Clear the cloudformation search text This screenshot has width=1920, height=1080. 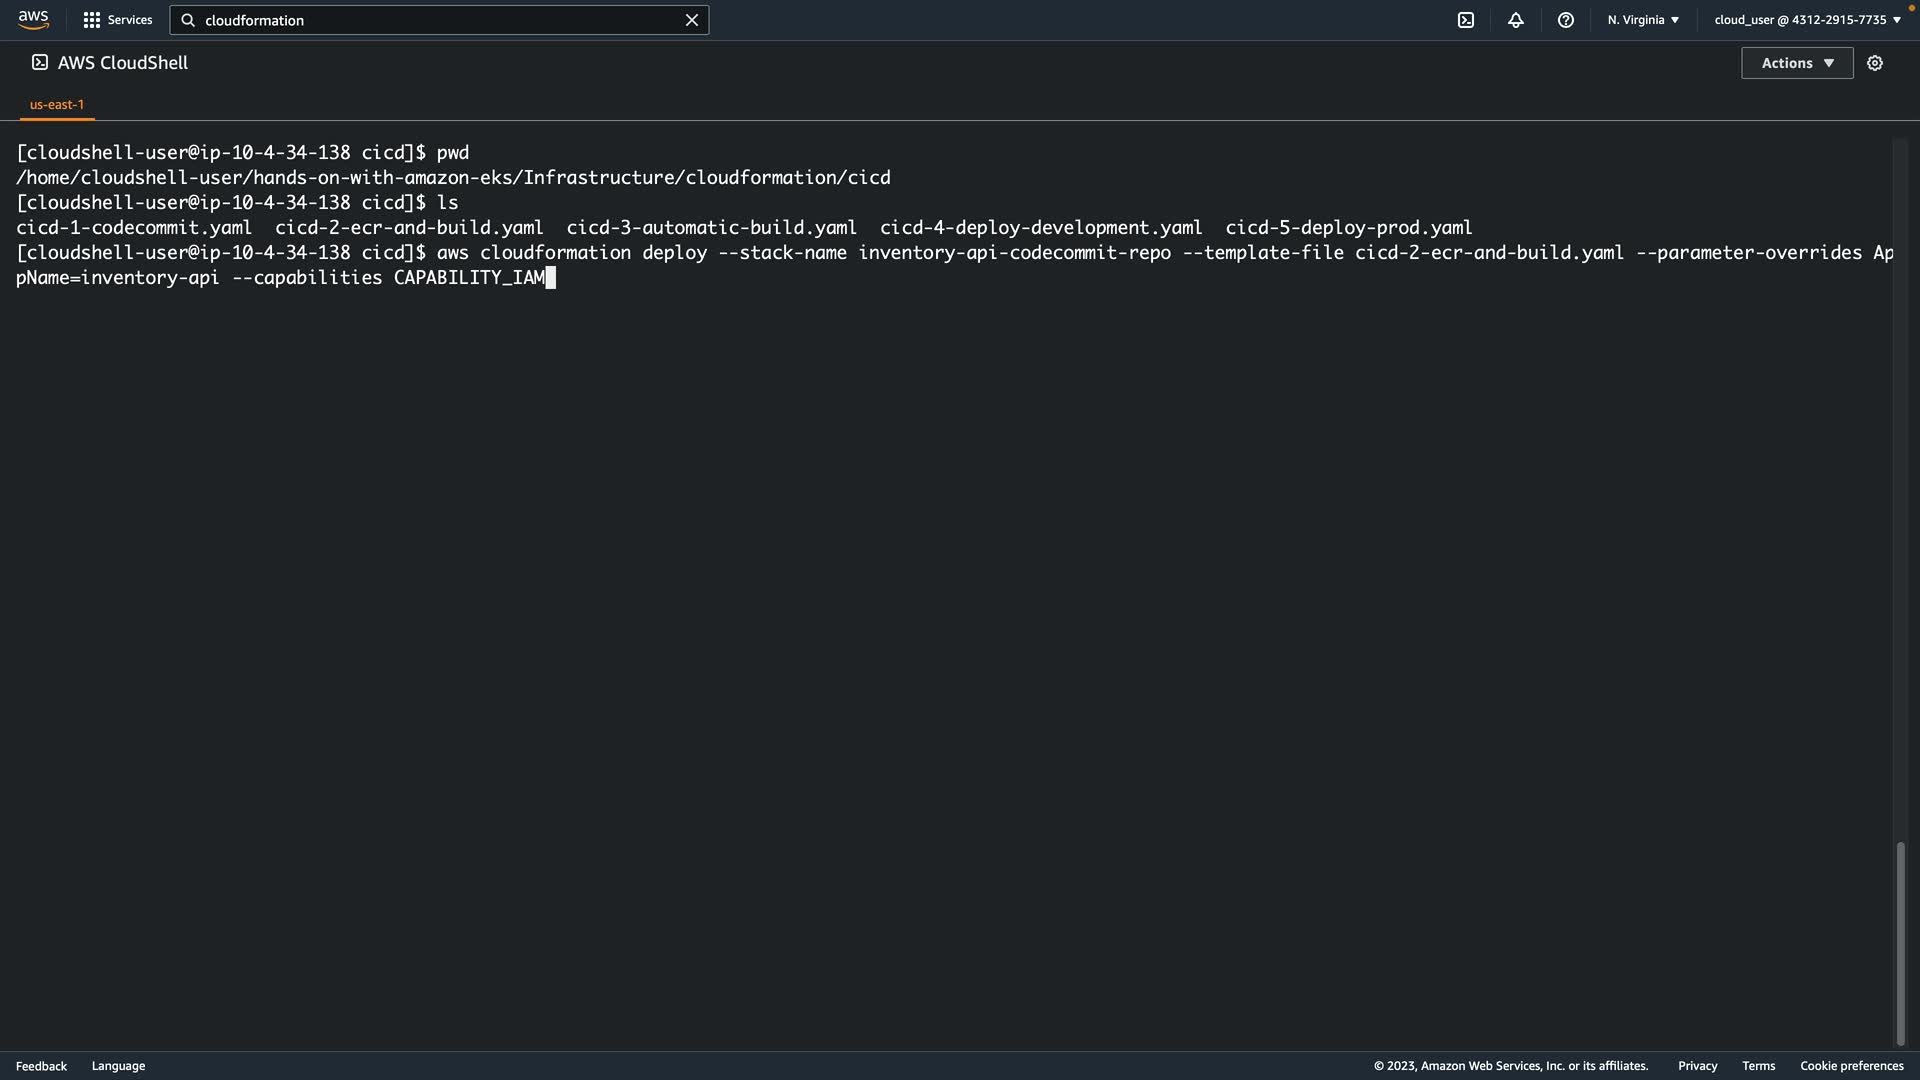pos(691,20)
